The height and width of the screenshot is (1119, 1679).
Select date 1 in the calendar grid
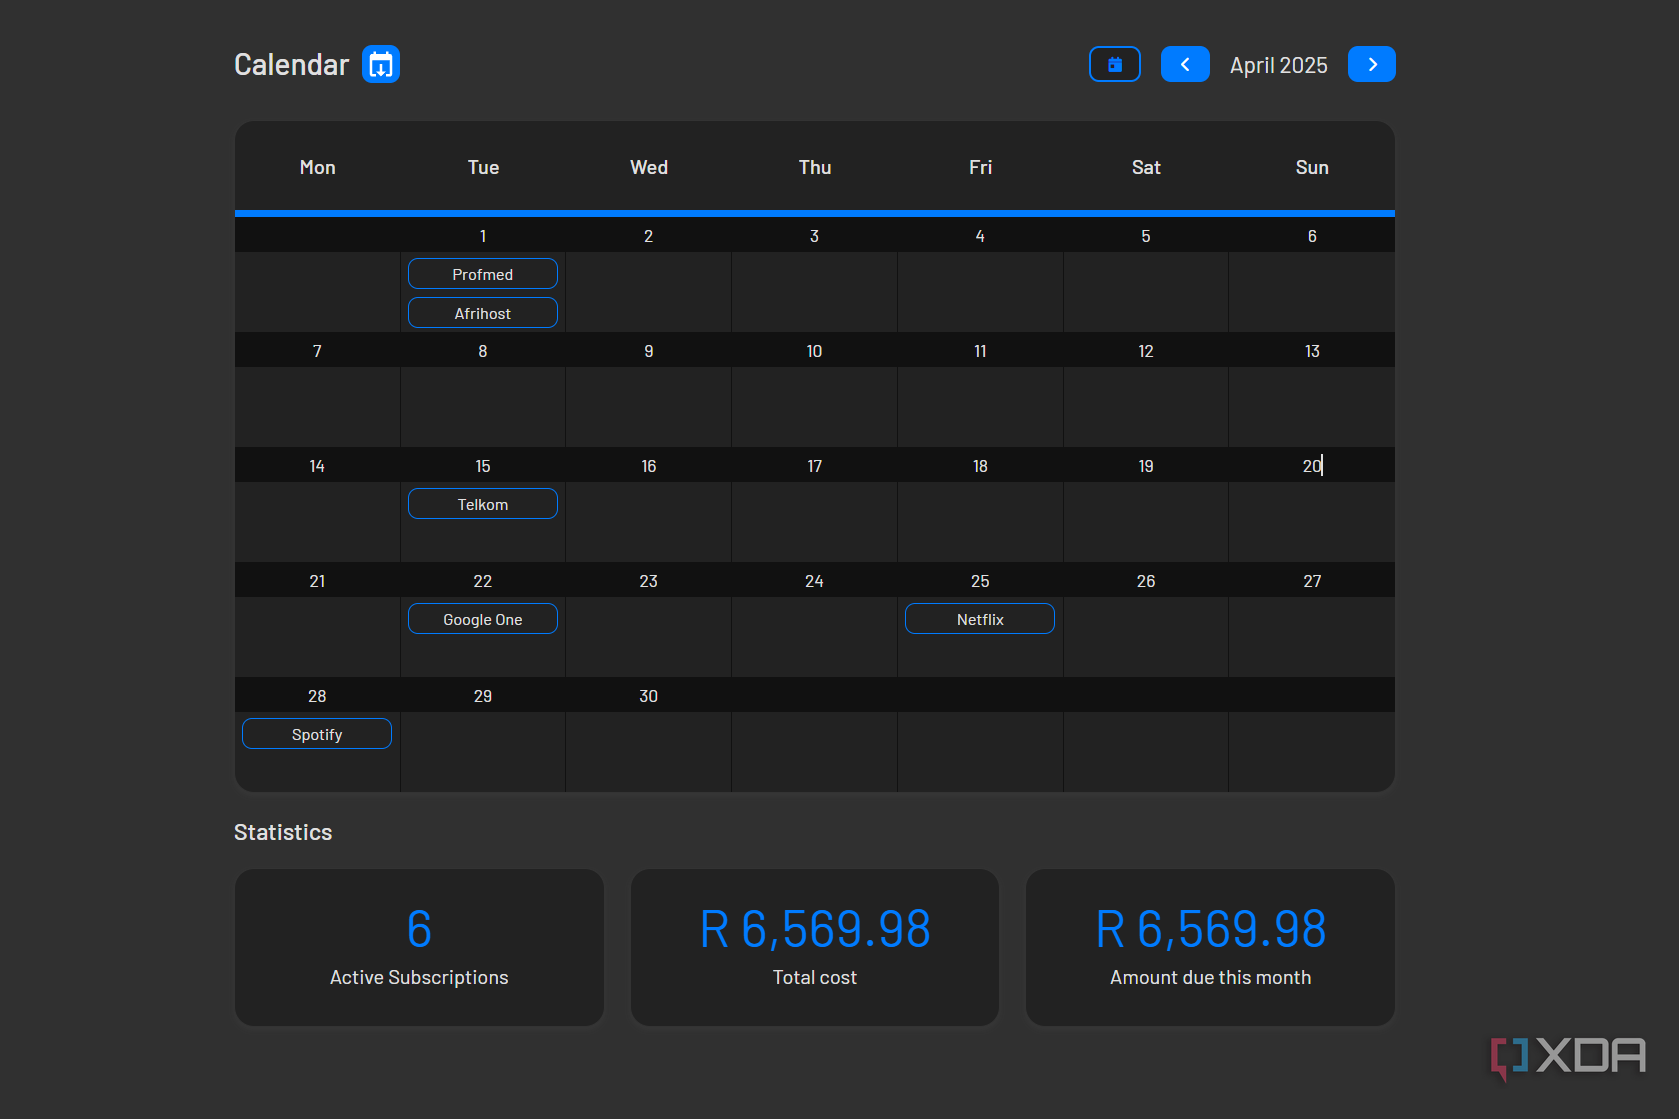point(483,236)
